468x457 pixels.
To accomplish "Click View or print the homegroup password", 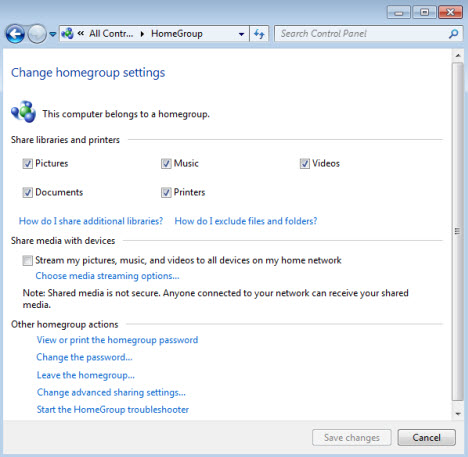I will point(117,340).
